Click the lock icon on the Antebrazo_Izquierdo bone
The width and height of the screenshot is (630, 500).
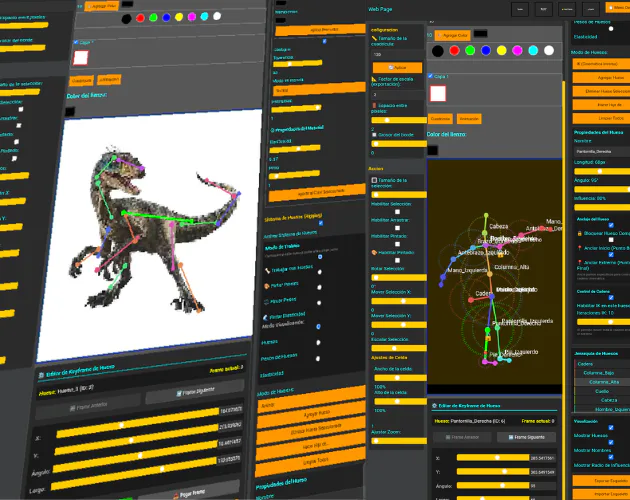(x=500, y=255)
